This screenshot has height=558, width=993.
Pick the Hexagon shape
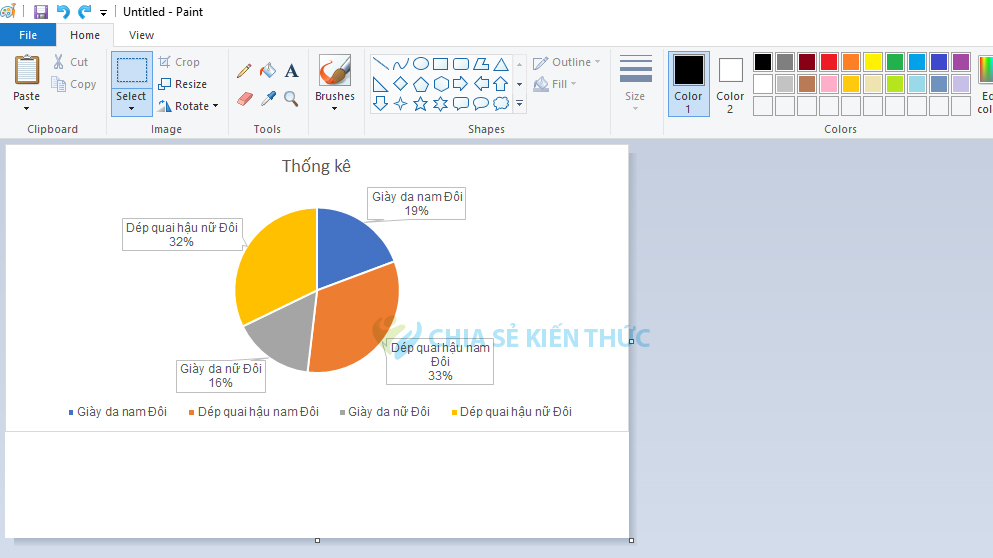point(441,84)
